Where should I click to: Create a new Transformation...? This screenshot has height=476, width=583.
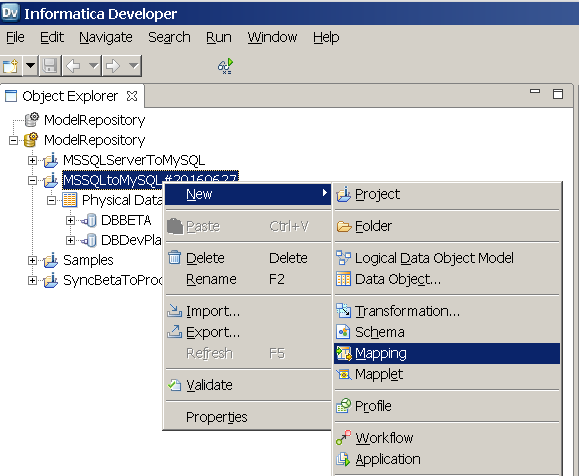[447, 311]
